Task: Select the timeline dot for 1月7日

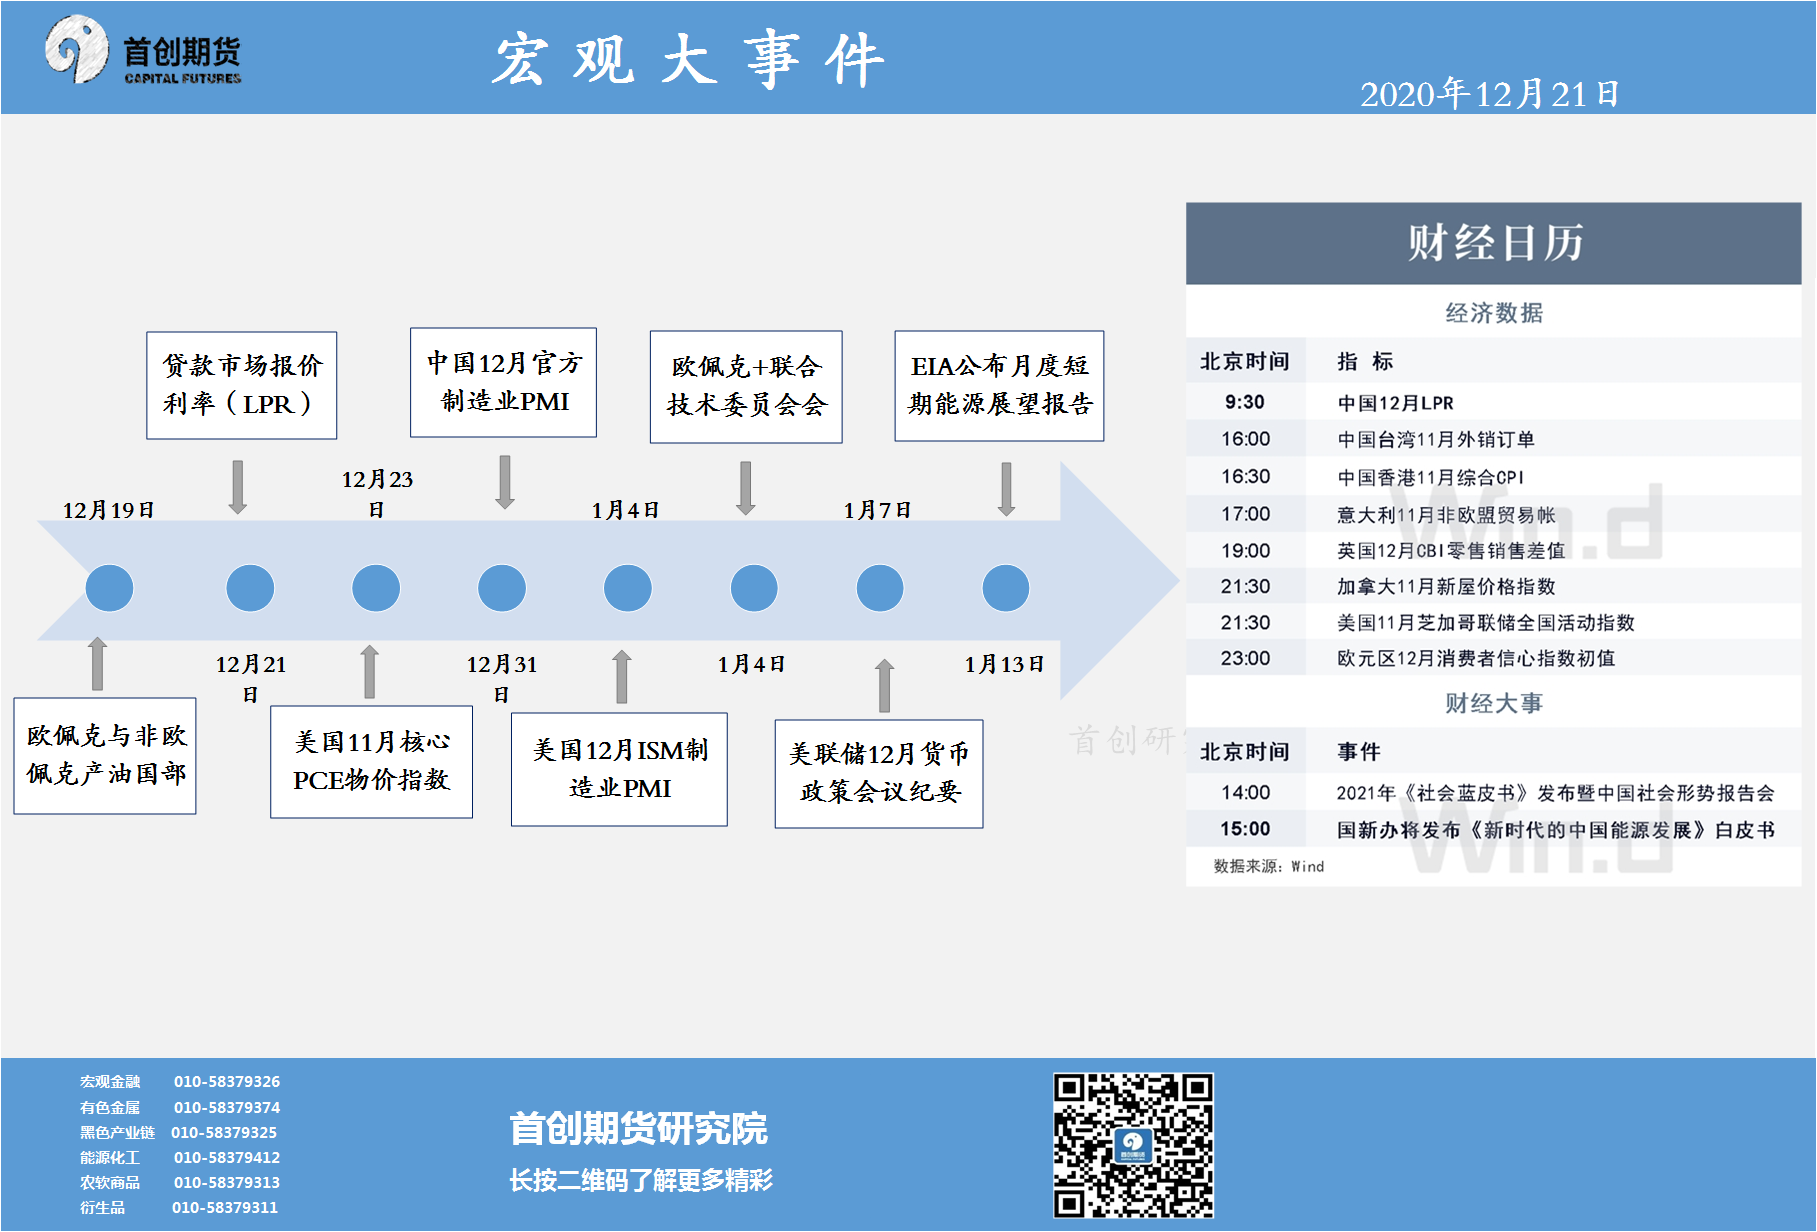Action: 880,588
